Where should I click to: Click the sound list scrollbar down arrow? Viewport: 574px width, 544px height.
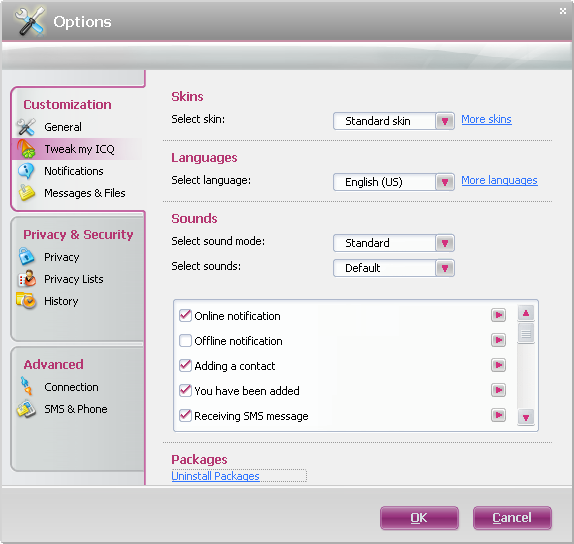click(x=526, y=417)
